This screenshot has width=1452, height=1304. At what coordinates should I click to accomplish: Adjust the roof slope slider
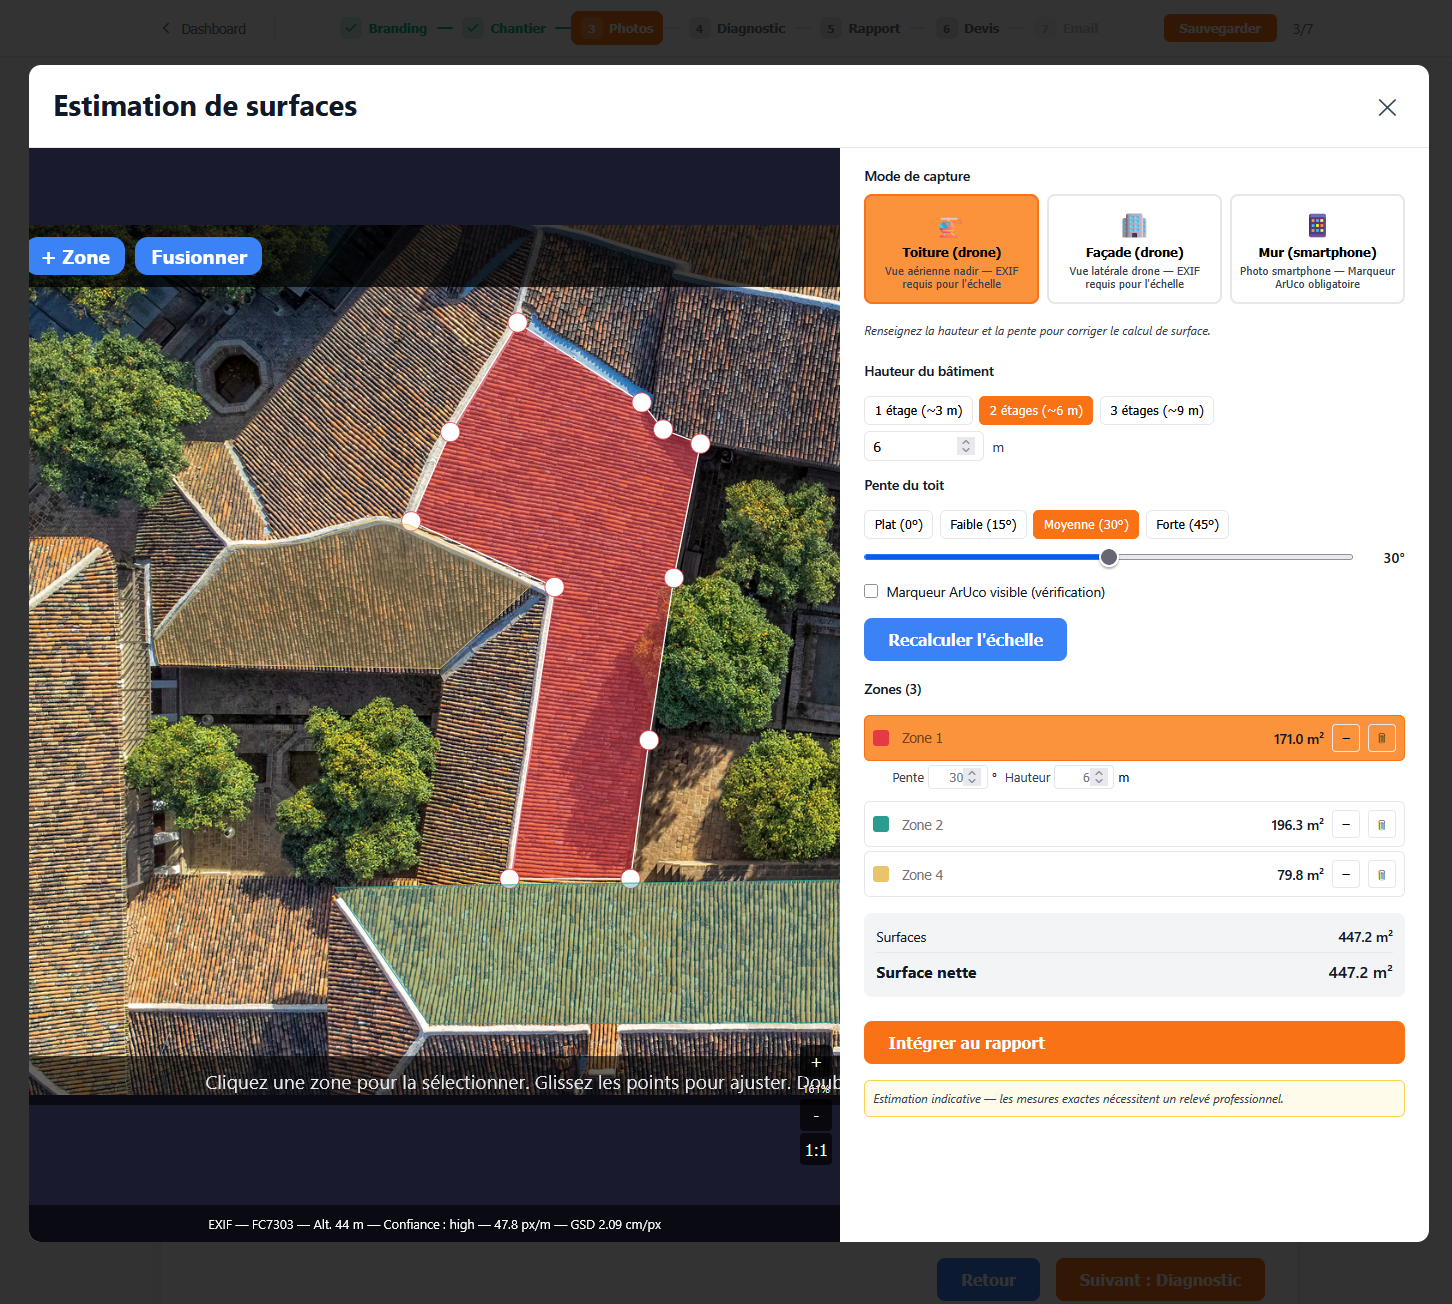[1108, 557]
